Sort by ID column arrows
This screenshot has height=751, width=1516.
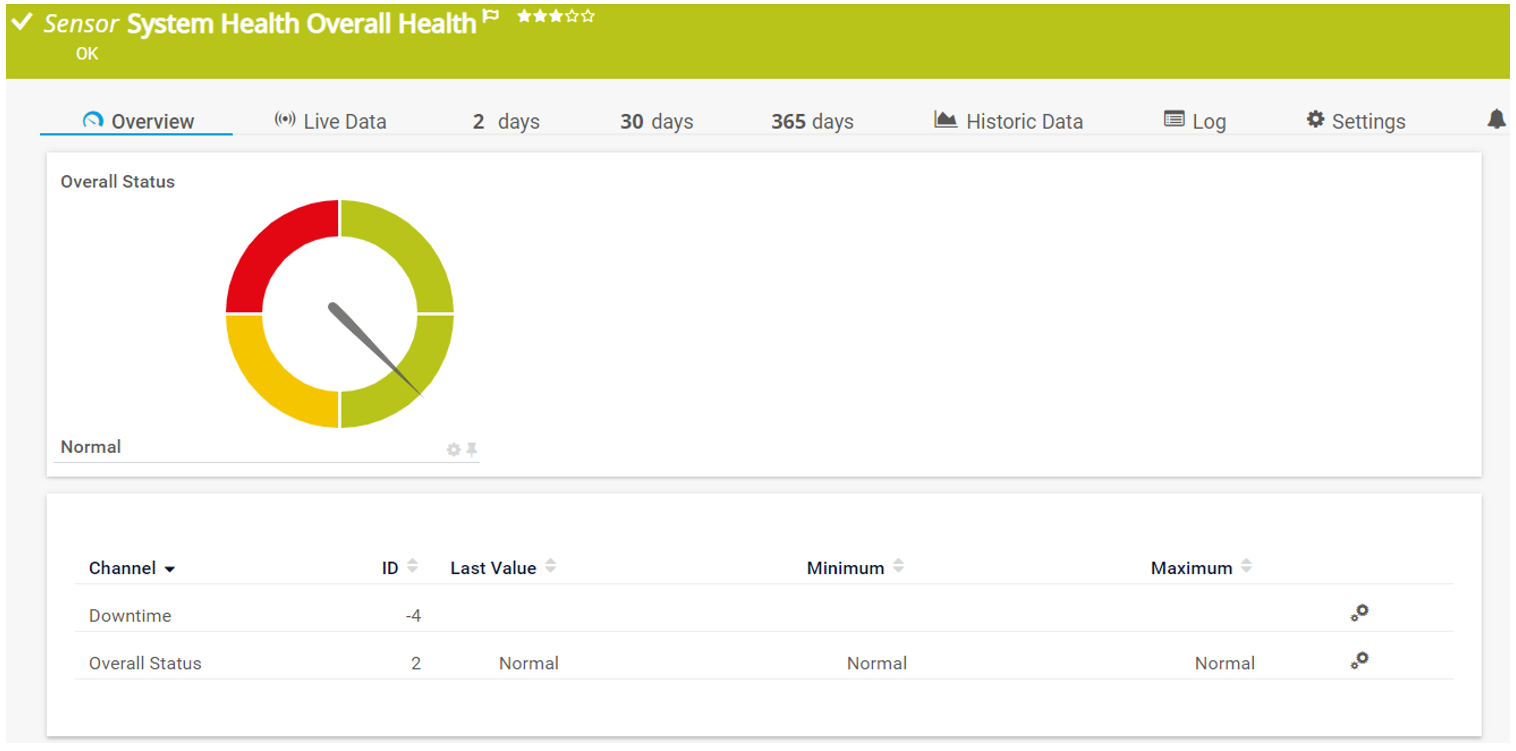[x=413, y=567]
